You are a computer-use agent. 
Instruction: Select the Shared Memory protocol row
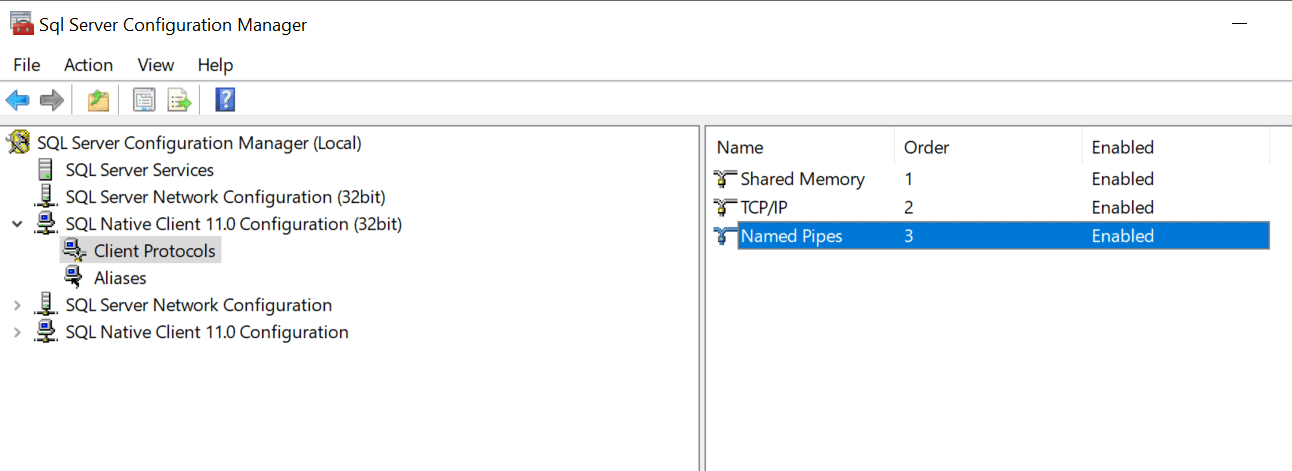(990, 179)
